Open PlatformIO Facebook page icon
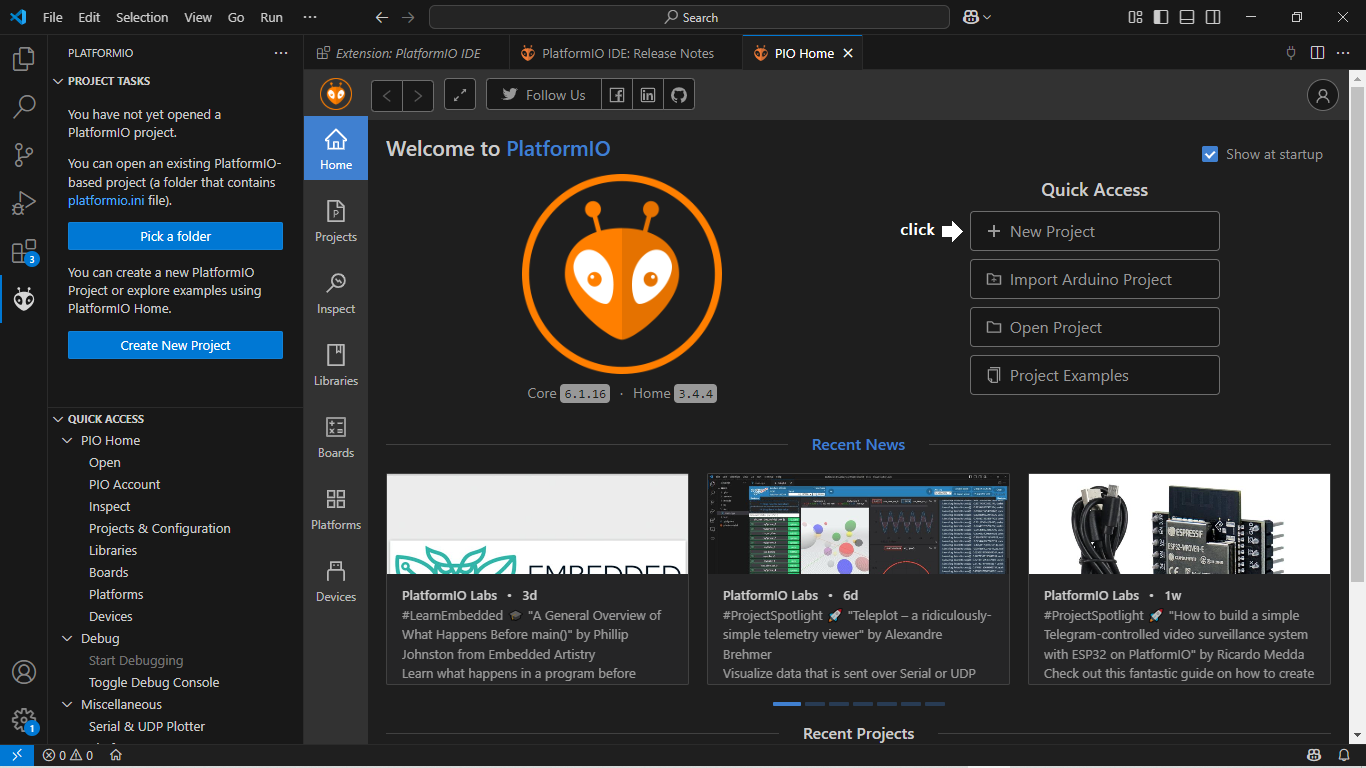 [x=617, y=95]
